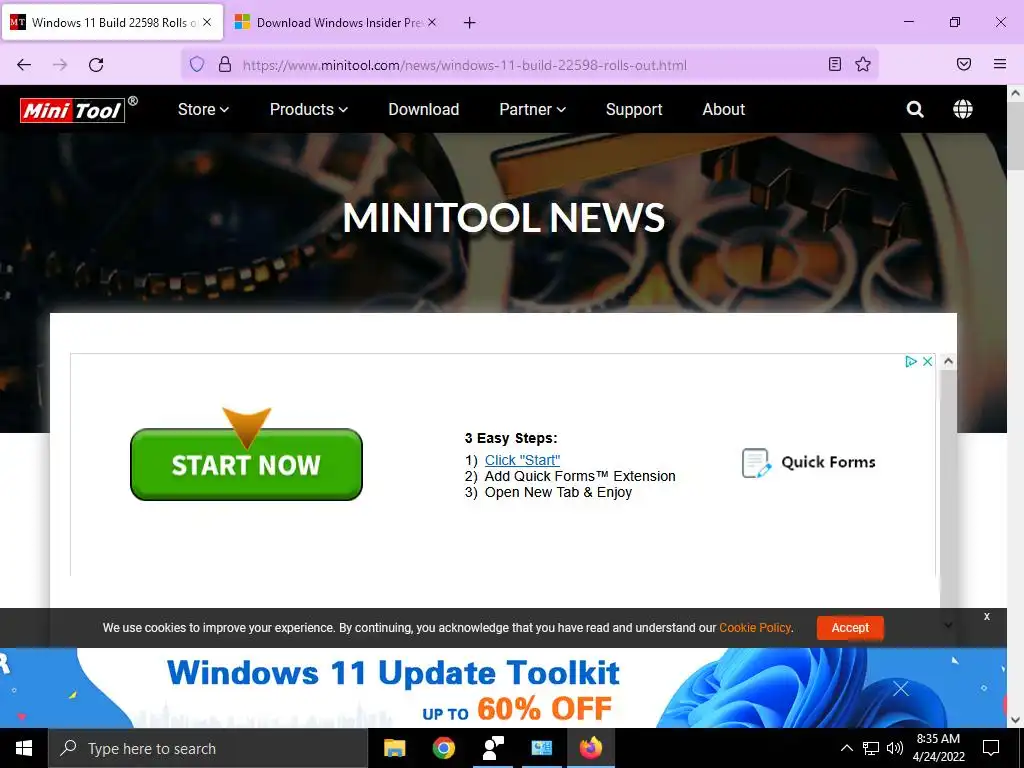
Task: Click the Quick Forms brand text
Action: coord(828,462)
